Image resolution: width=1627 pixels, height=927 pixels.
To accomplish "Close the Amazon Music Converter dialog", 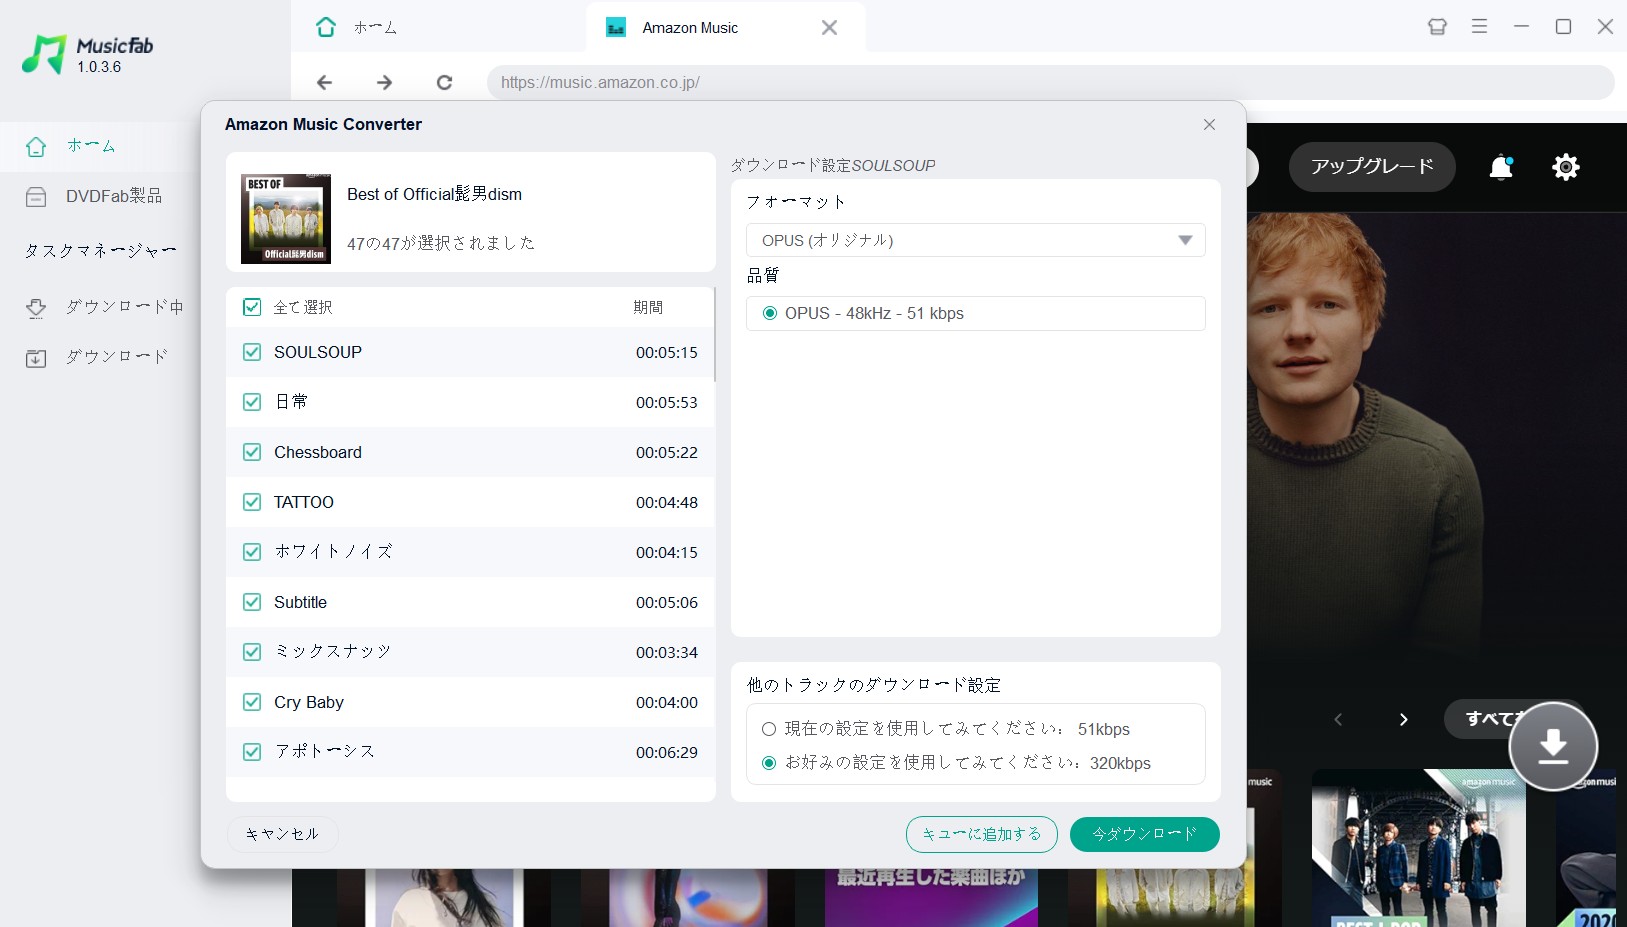I will (1209, 124).
